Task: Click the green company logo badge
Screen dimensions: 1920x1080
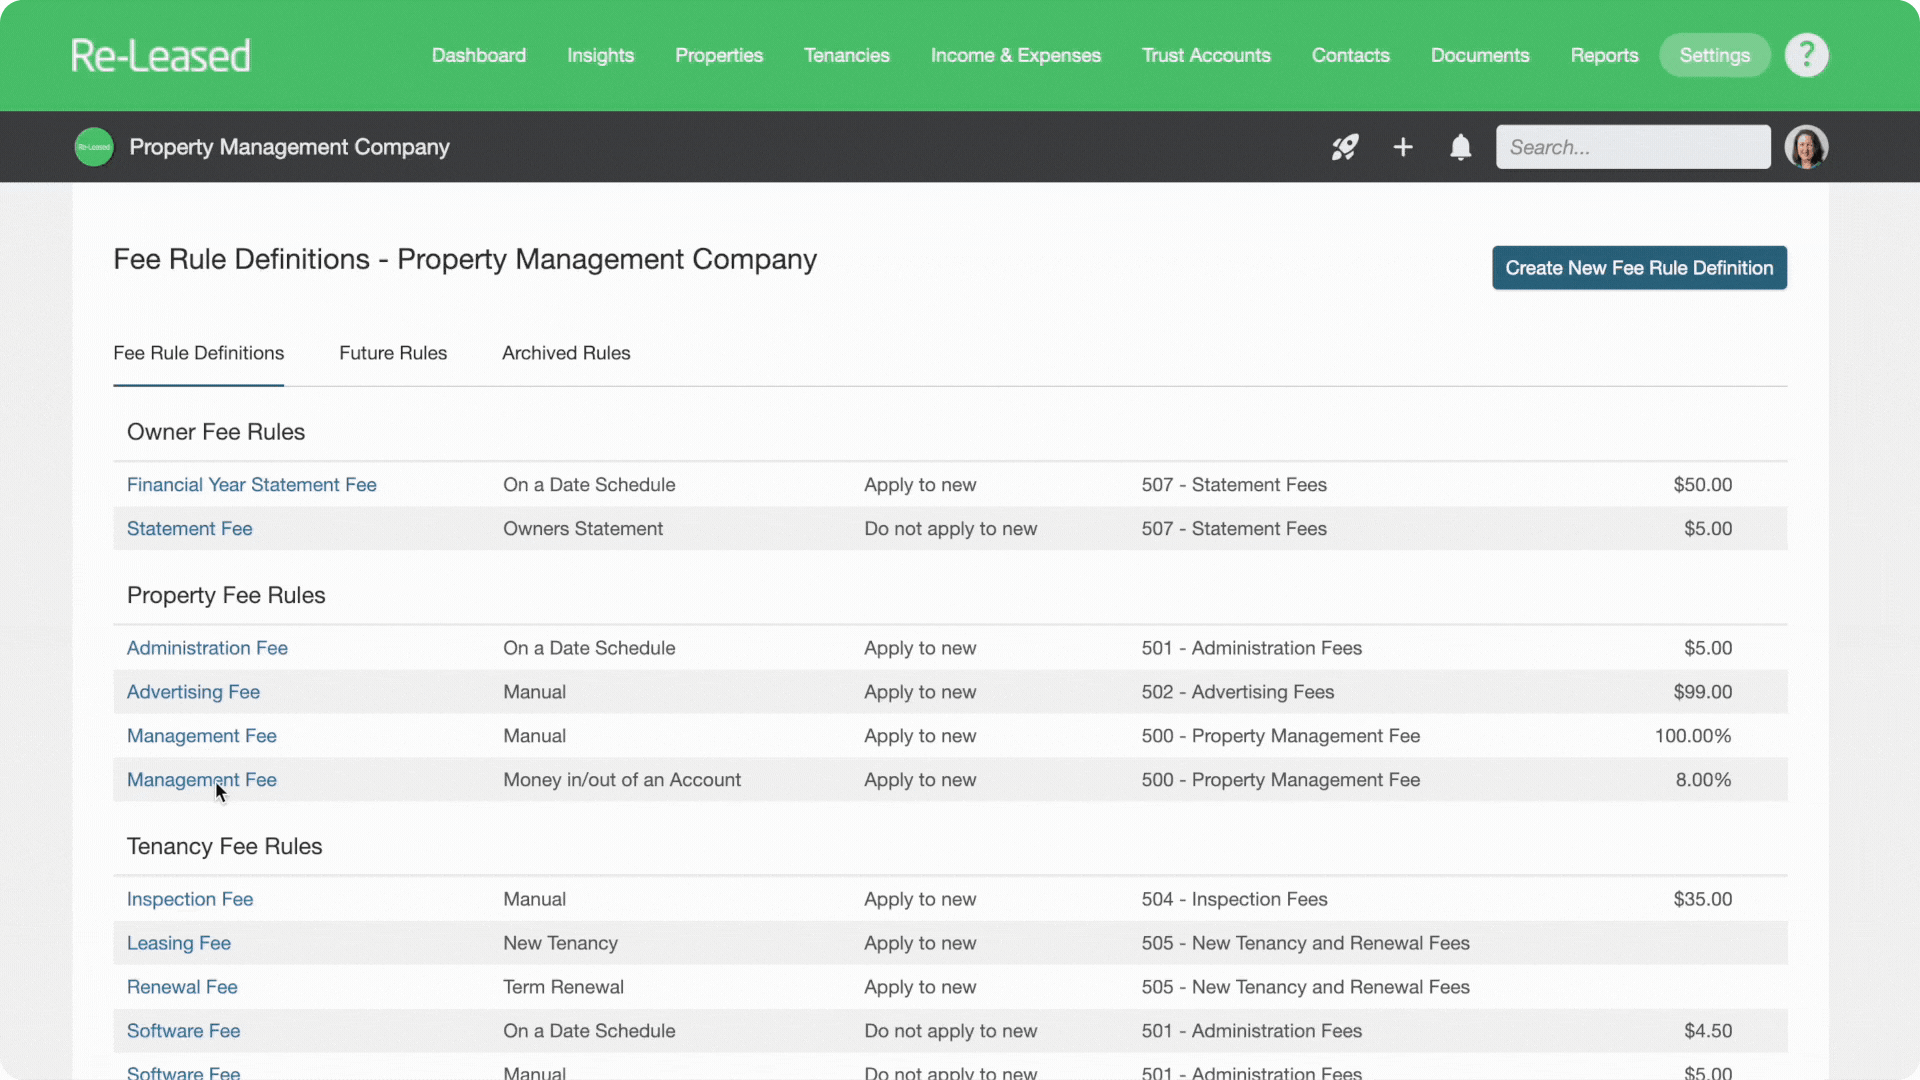Action: coord(94,147)
